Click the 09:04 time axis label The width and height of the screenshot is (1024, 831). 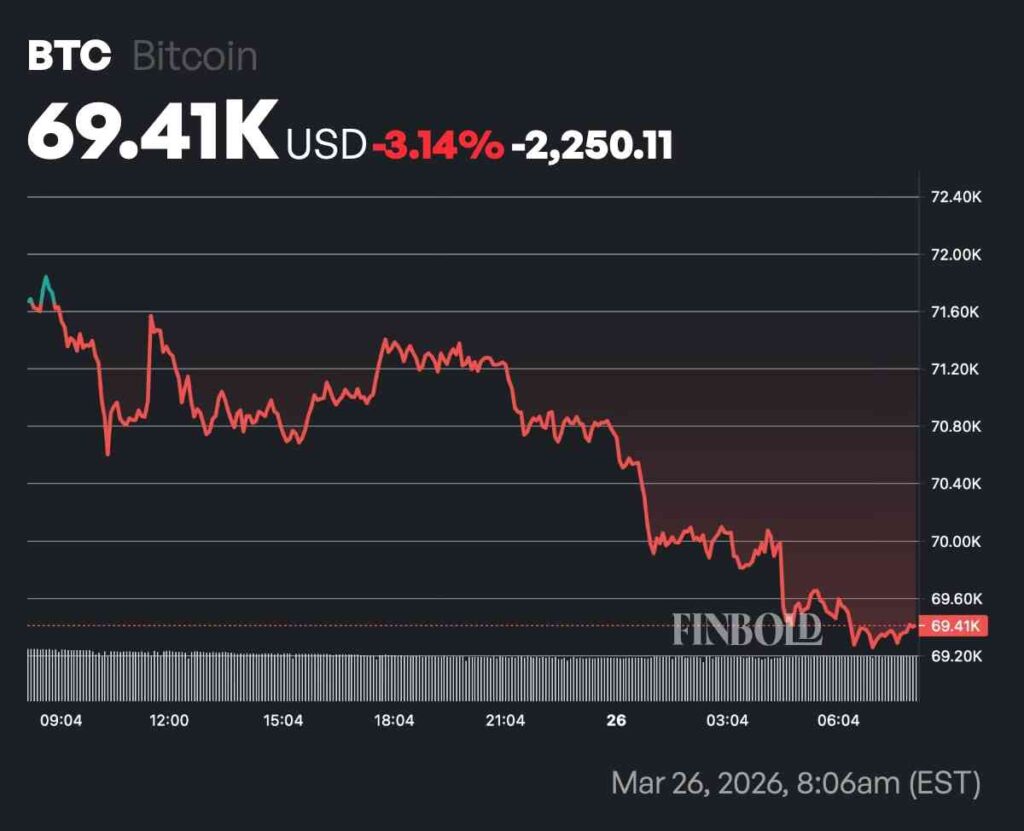coord(59,720)
